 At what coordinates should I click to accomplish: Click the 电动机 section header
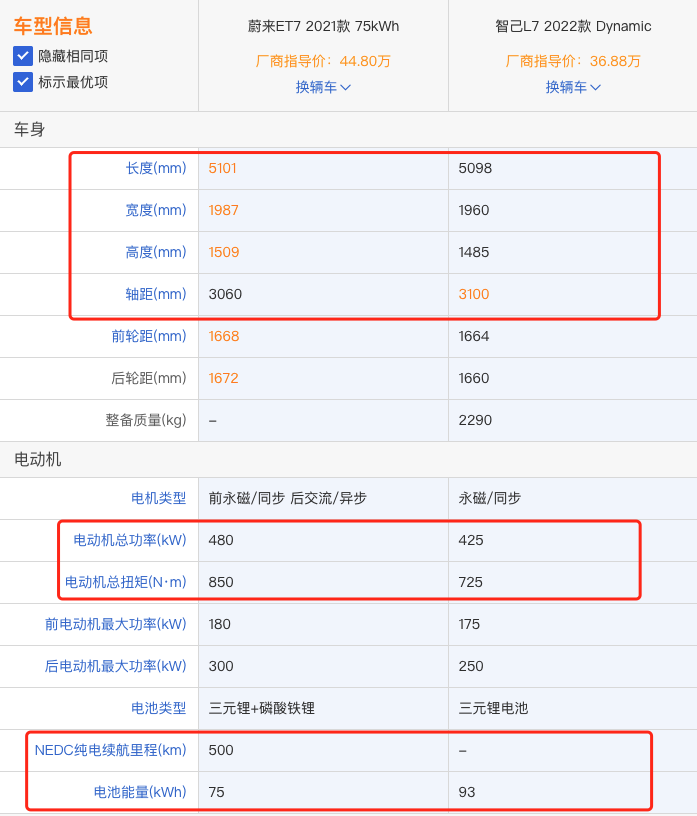[37, 460]
